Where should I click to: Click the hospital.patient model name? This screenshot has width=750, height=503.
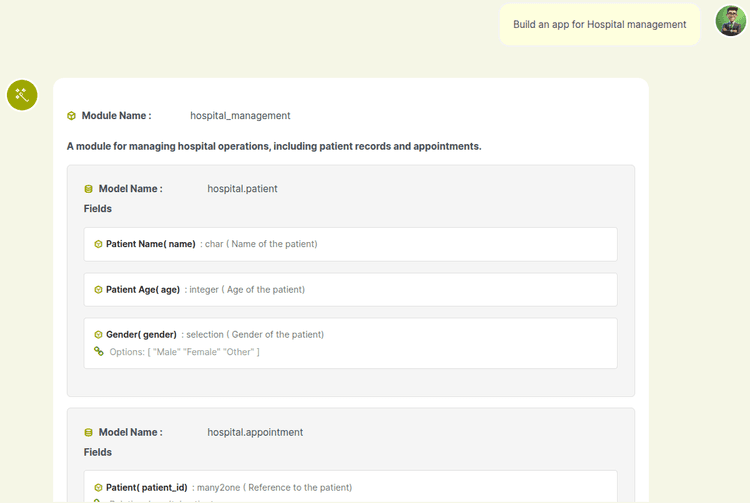click(242, 188)
